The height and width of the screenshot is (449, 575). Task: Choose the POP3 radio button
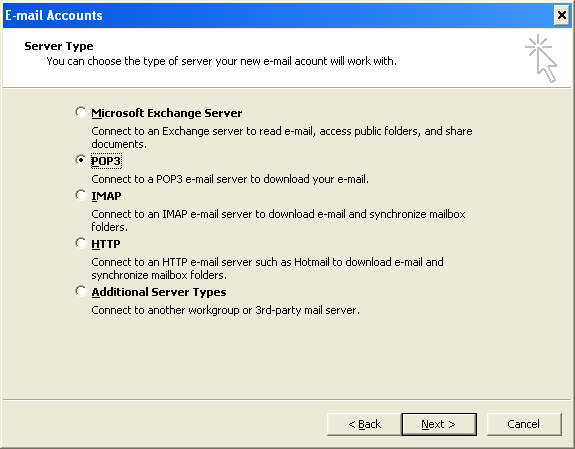tap(80, 160)
